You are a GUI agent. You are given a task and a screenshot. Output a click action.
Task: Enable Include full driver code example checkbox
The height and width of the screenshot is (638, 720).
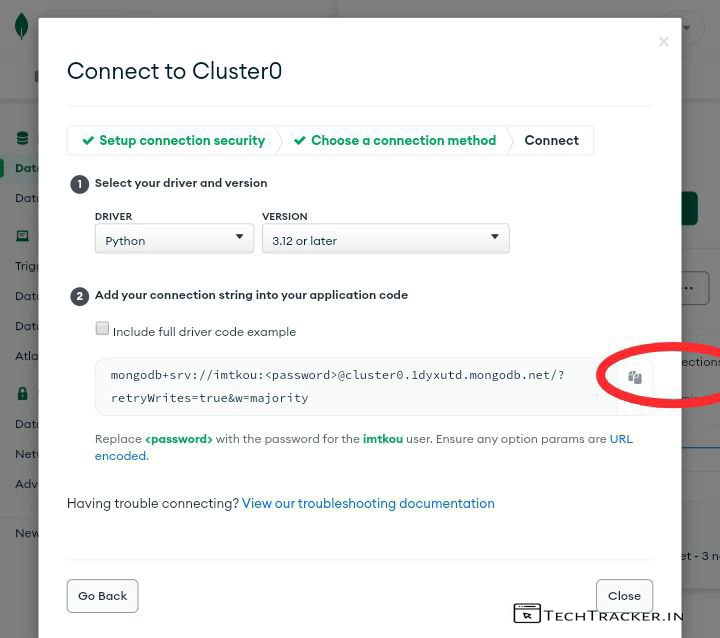click(x=102, y=329)
